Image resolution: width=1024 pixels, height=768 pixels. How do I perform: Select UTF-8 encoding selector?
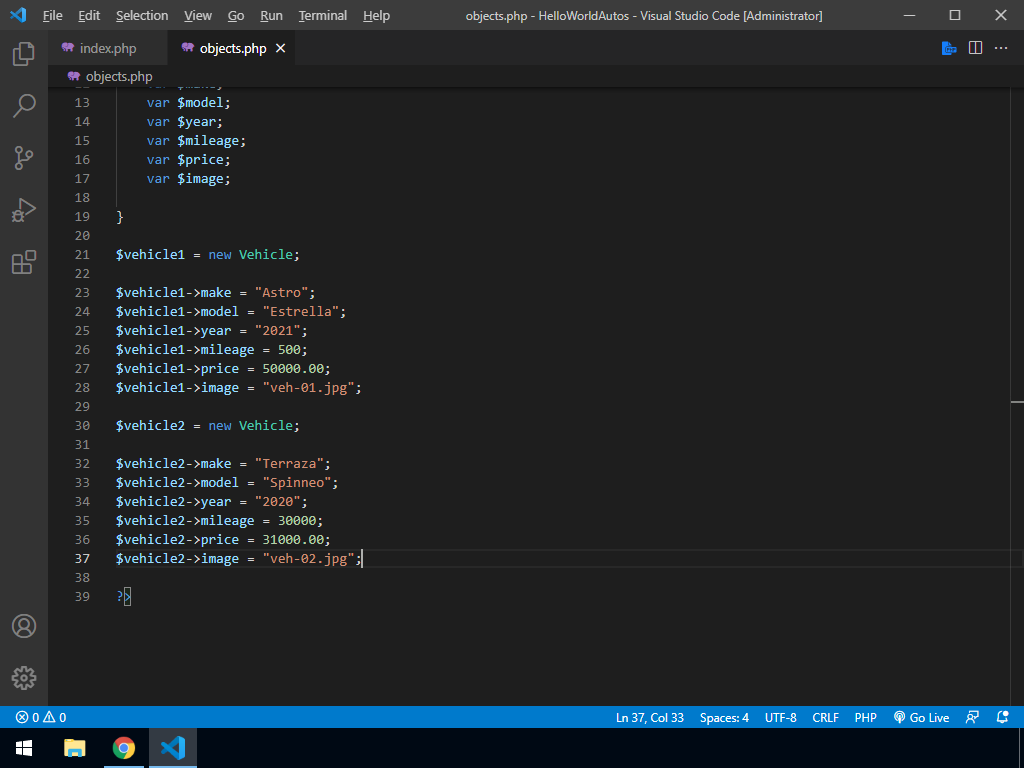pos(780,717)
